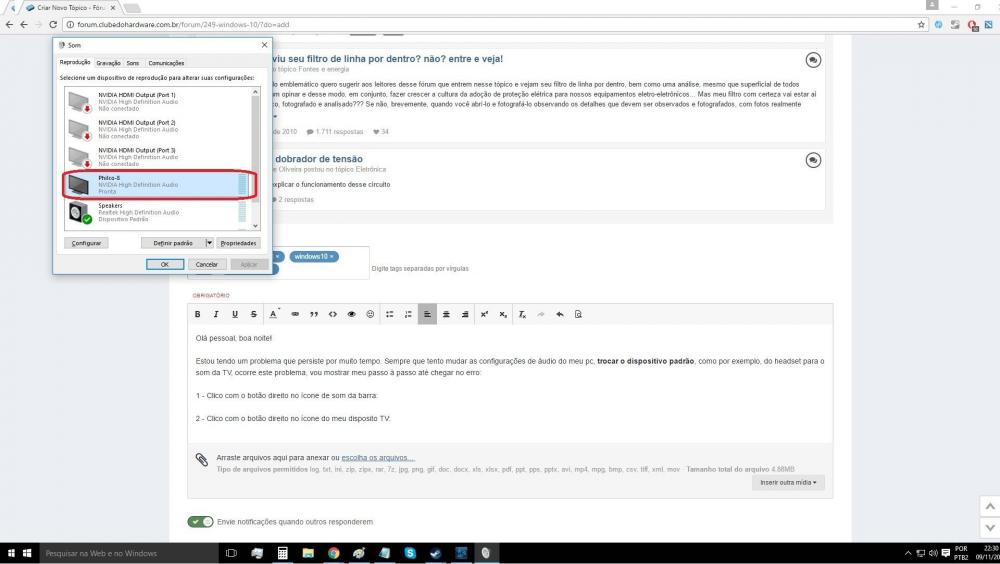Open the Comunicações tab in Som dialog

(x=166, y=63)
